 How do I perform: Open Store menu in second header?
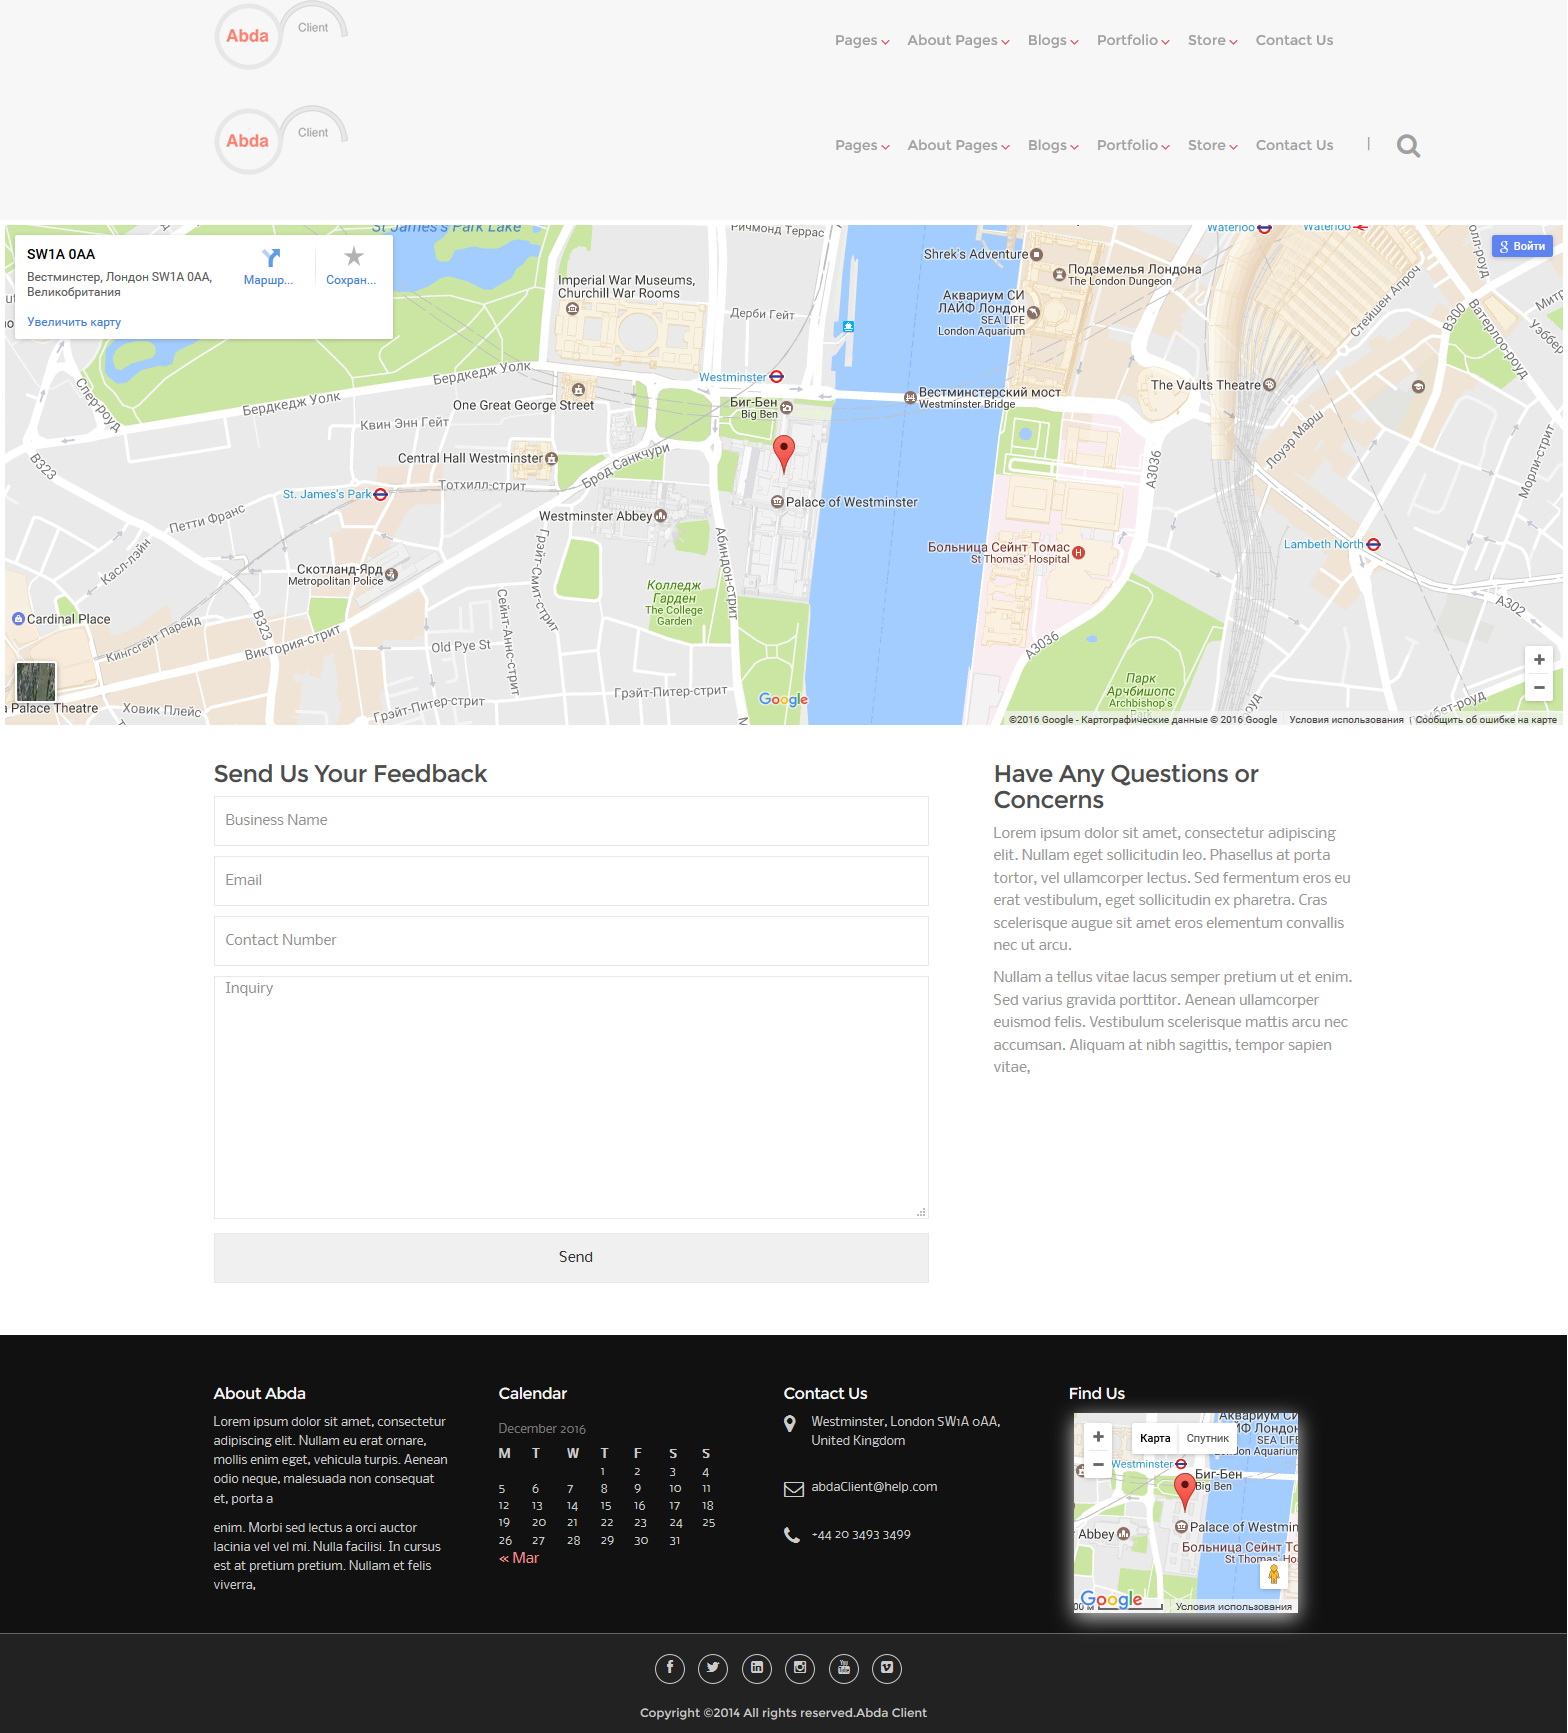[x=1212, y=145]
